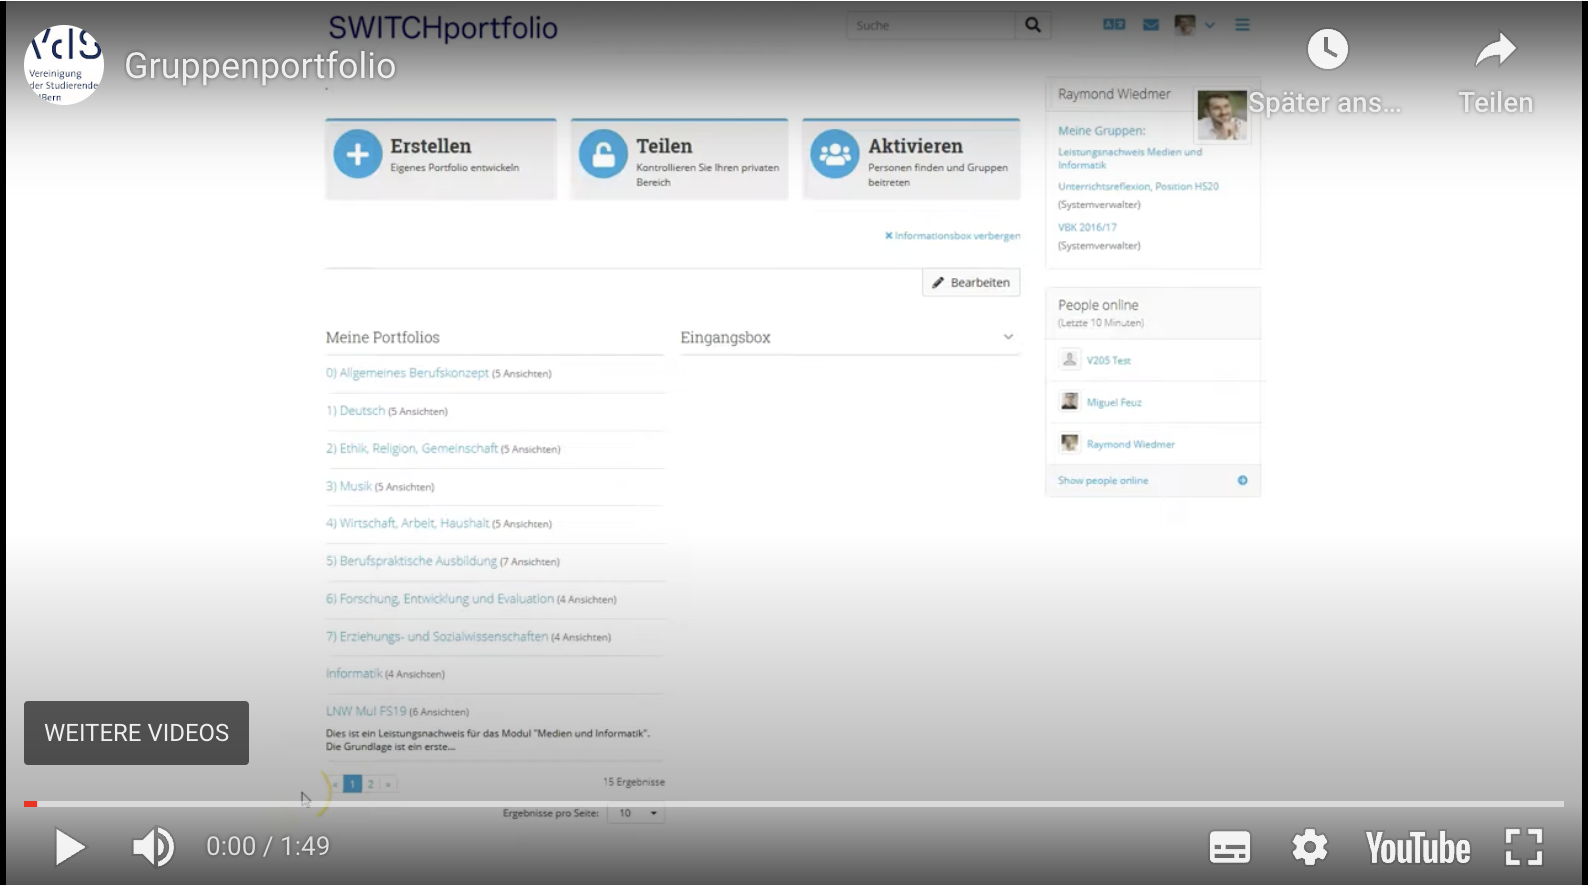This screenshot has height=888, width=1590.
Task: Open the Deutsch portfolio
Action: 355,411
